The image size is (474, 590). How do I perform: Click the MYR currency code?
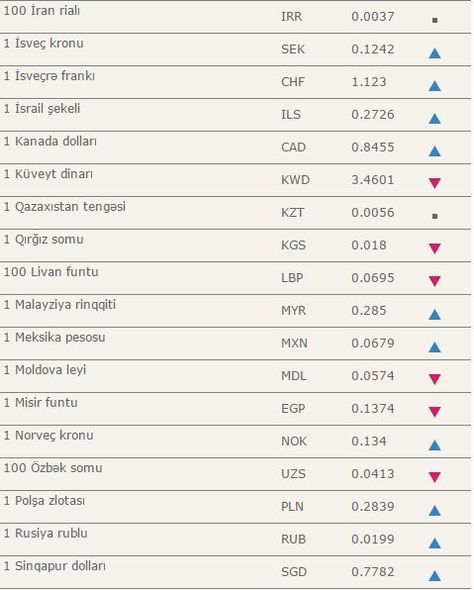pyautogui.click(x=293, y=311)
